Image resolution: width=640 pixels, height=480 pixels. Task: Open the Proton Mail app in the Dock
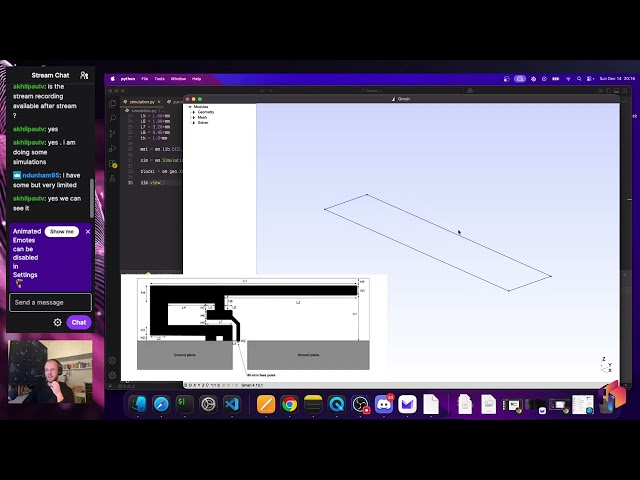tap(407, 404)
